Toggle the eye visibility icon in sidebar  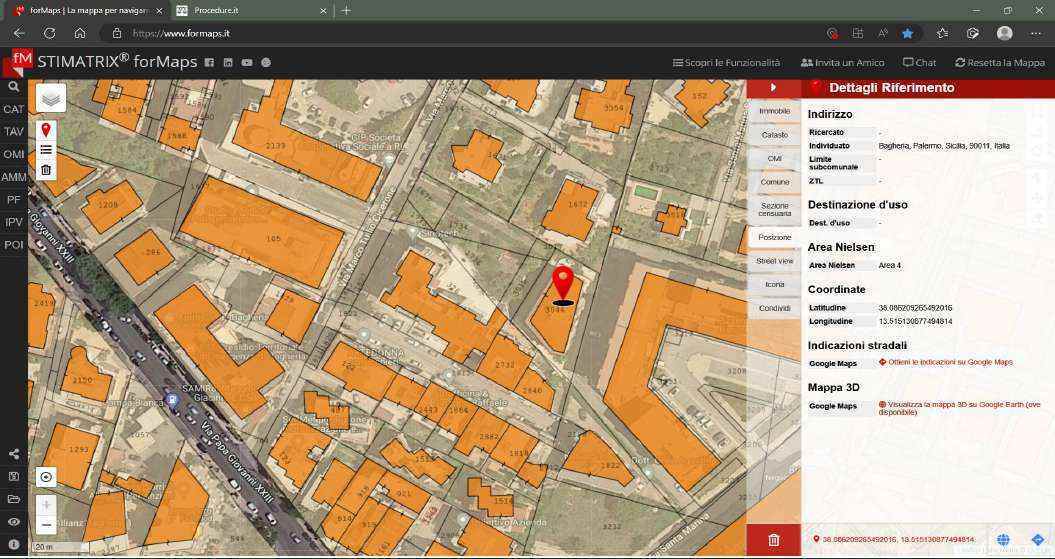13,522
